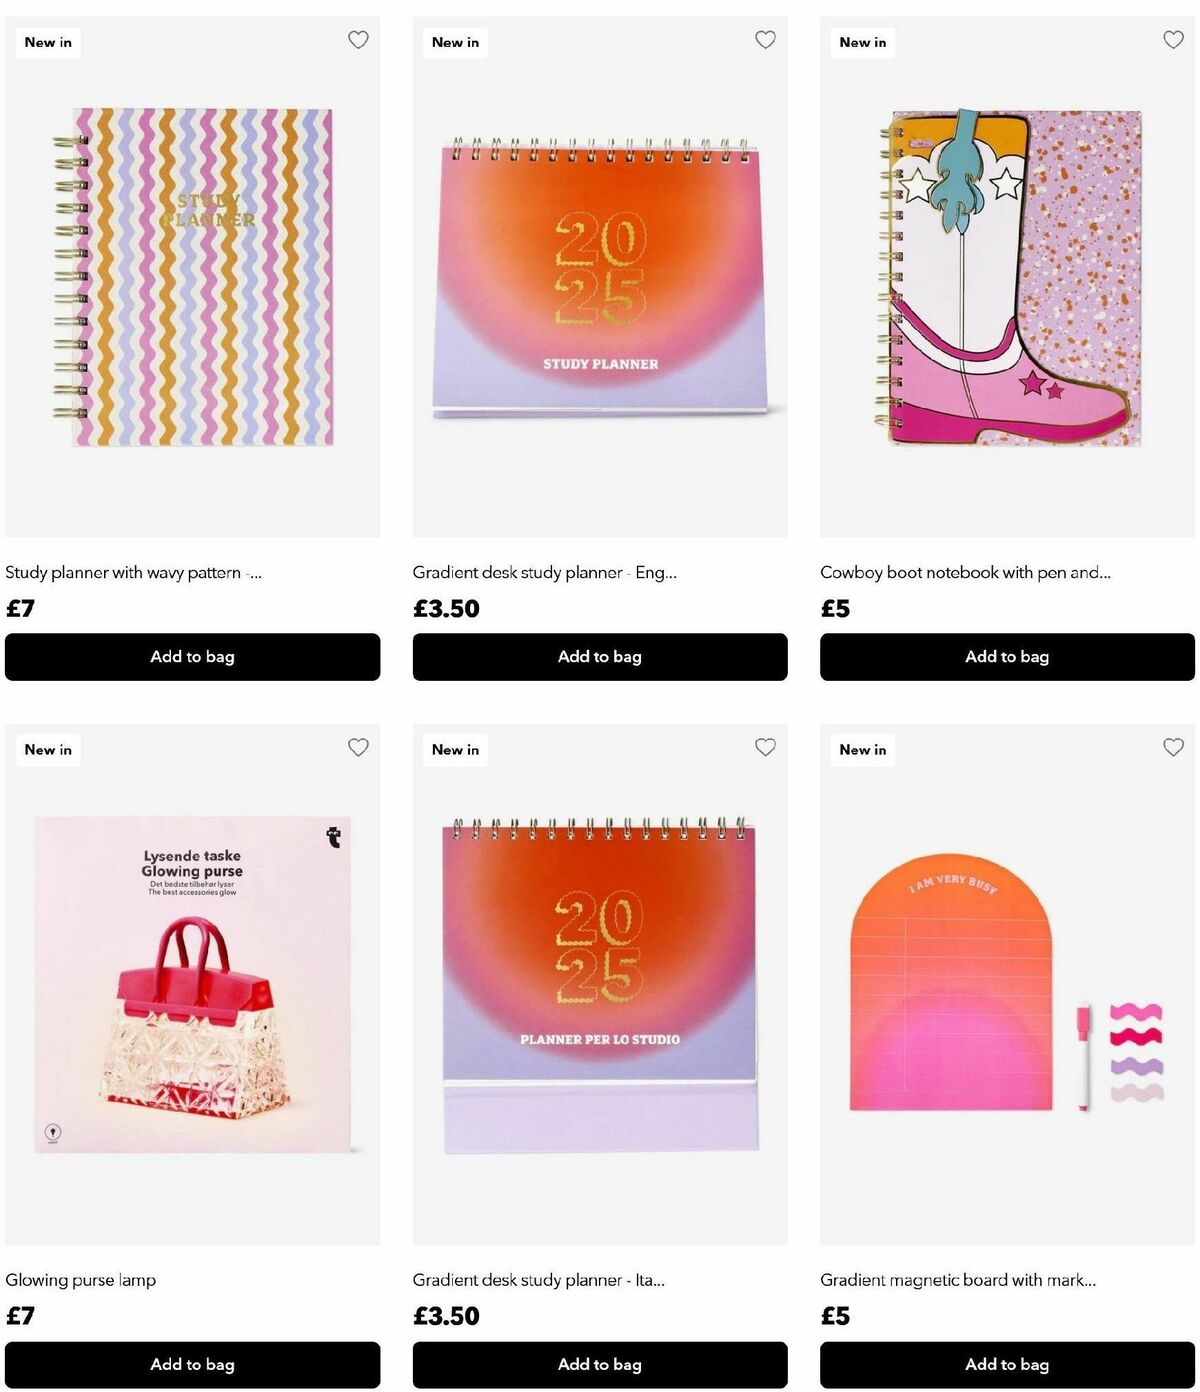Add the Italian desk study planner to bag
Viewport: 1200px width, 1392px height.
[600, 1364]
